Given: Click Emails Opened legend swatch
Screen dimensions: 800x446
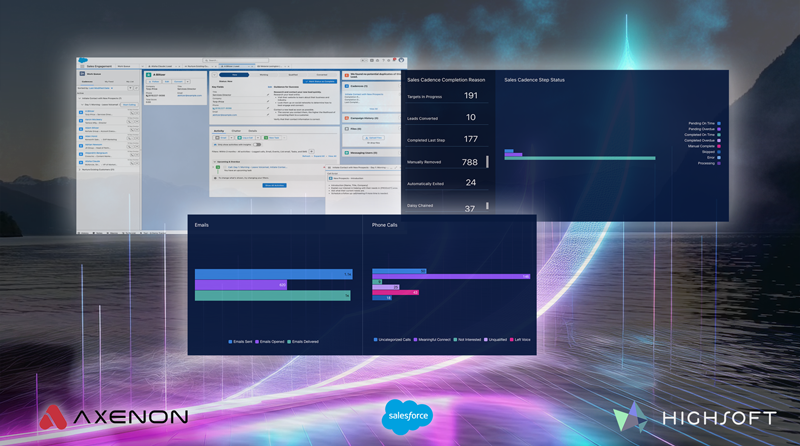Looking at the screenshot, I should [x=257, y=341].
